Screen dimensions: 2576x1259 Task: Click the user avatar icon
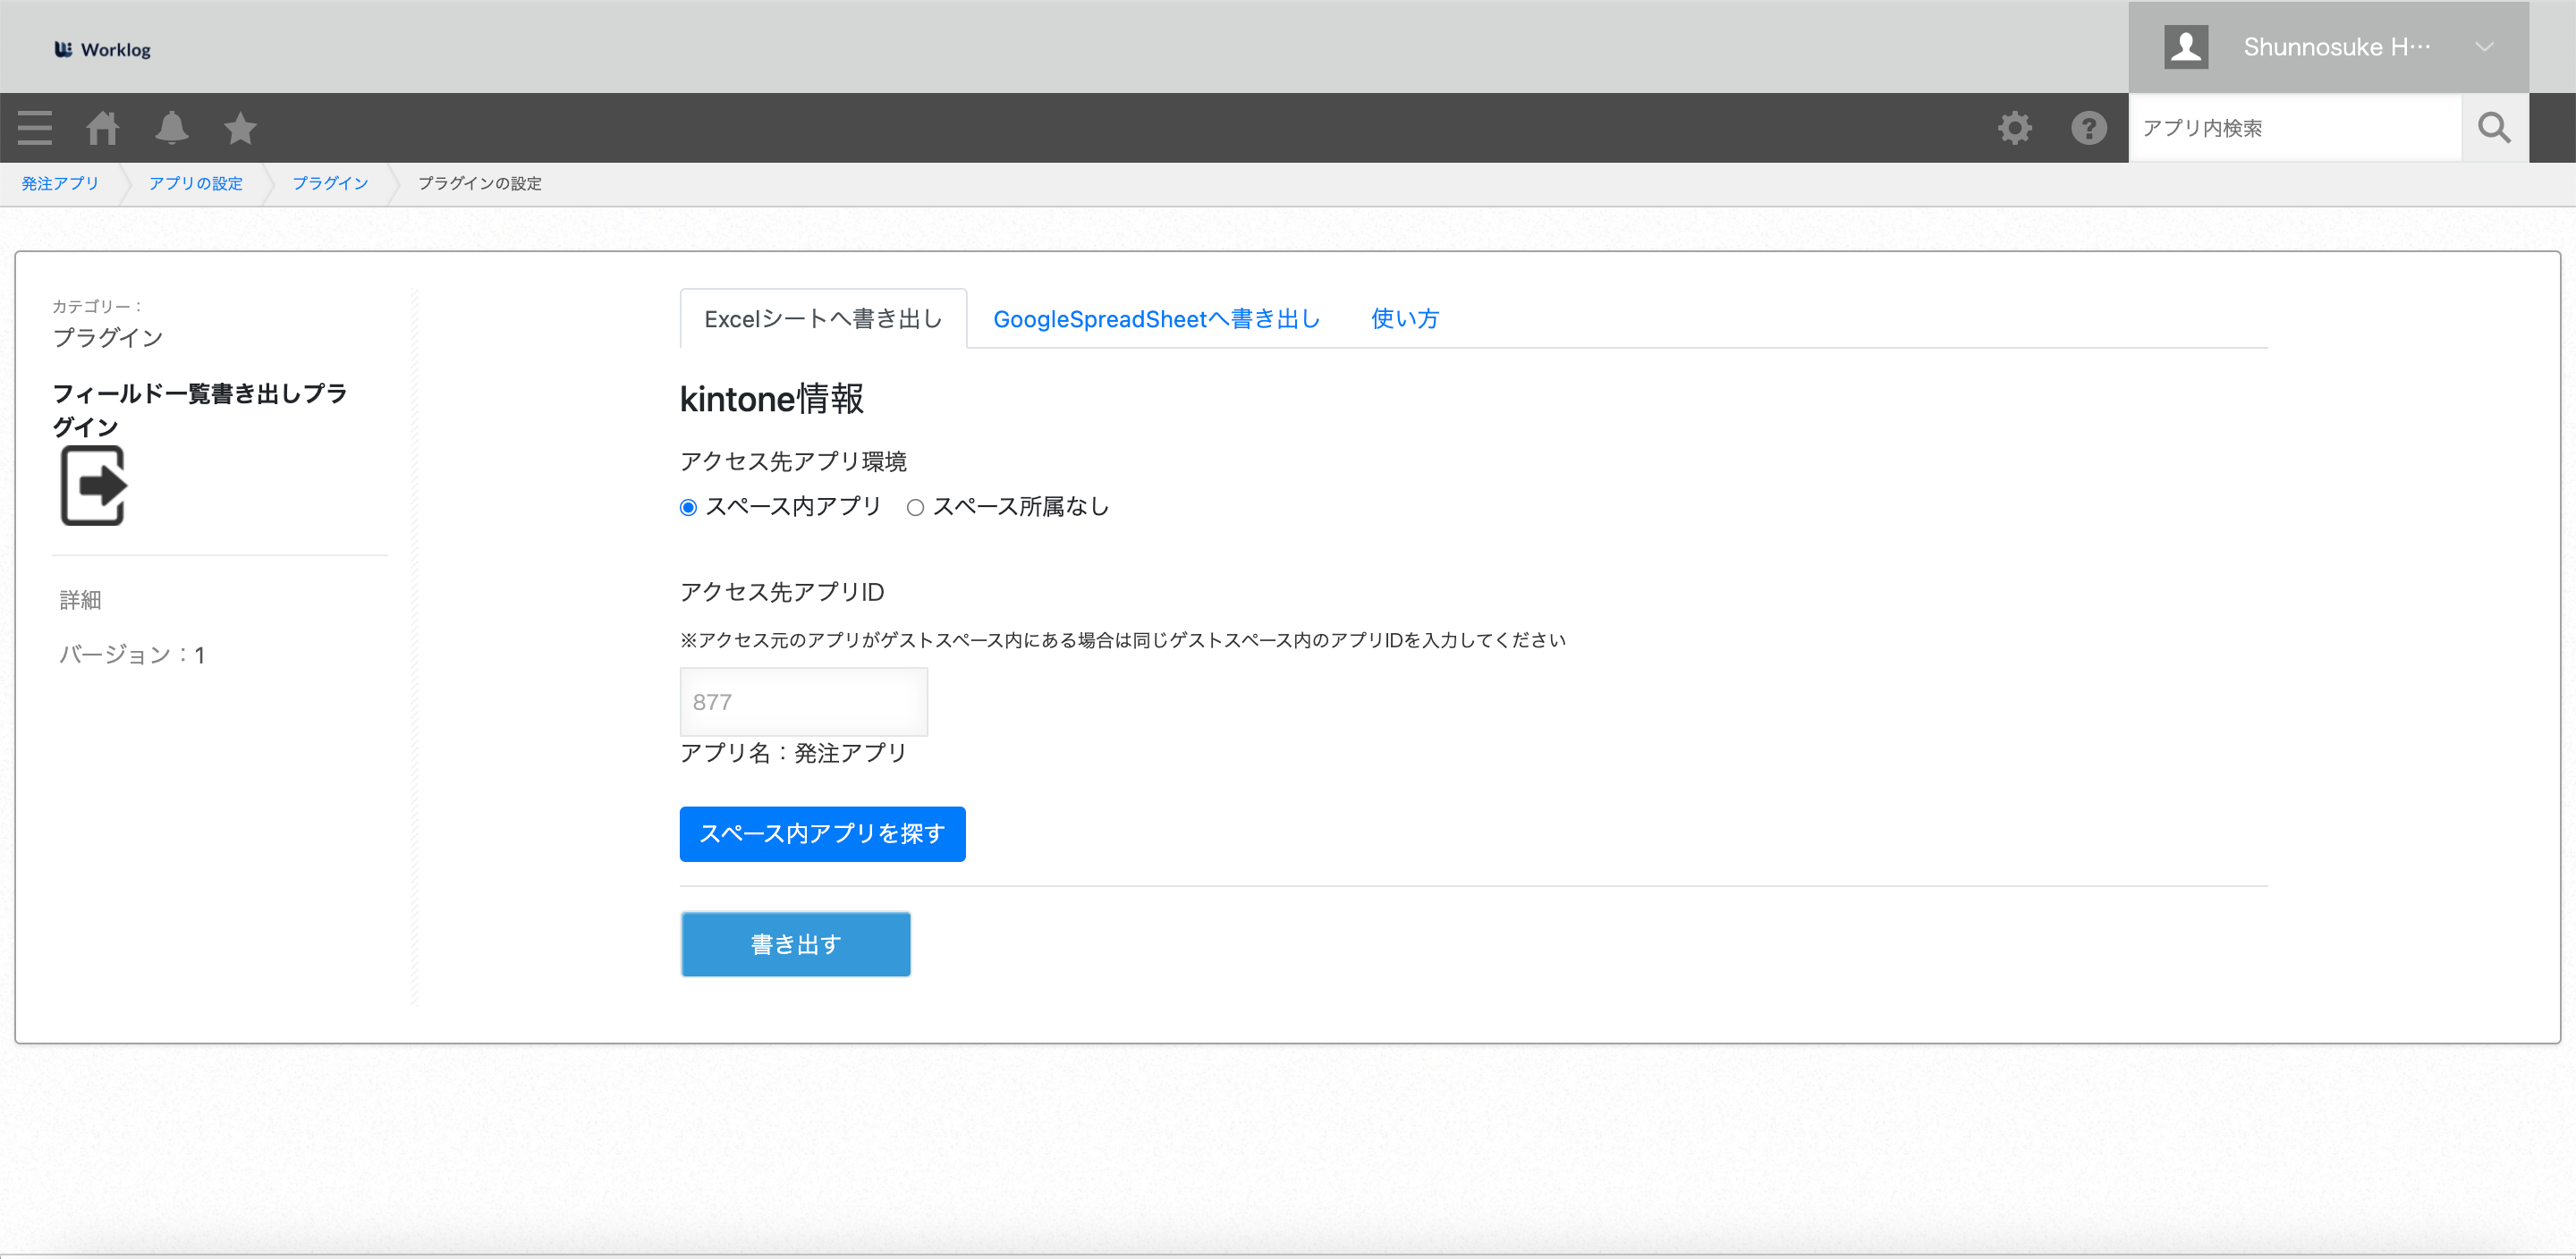[2185, 47]
